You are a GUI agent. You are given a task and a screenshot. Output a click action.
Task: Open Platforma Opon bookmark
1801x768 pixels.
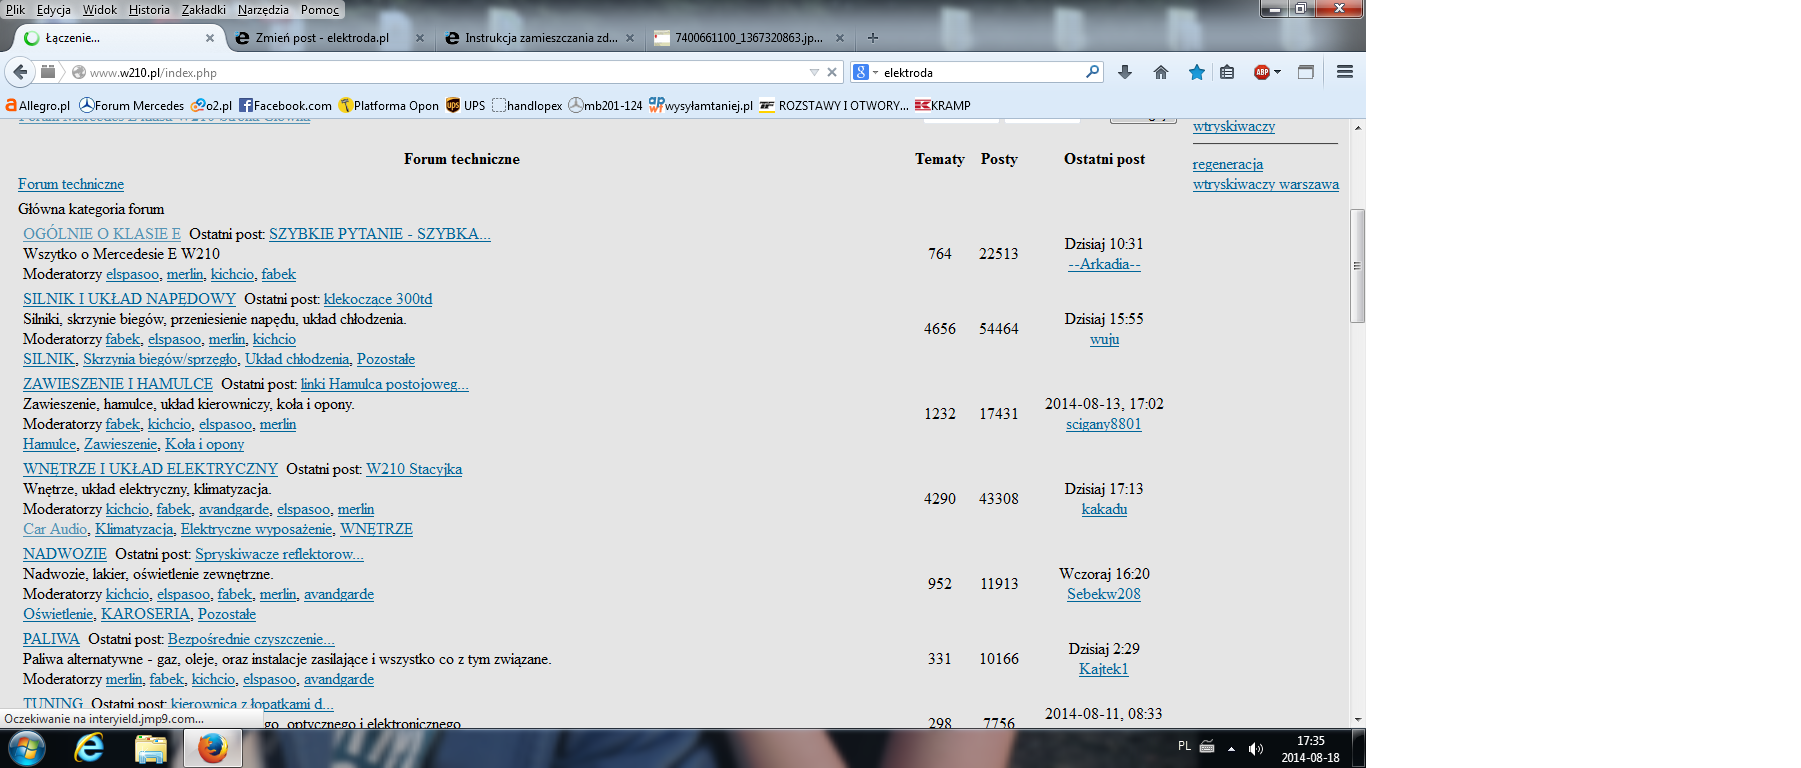tap(388, 105)
